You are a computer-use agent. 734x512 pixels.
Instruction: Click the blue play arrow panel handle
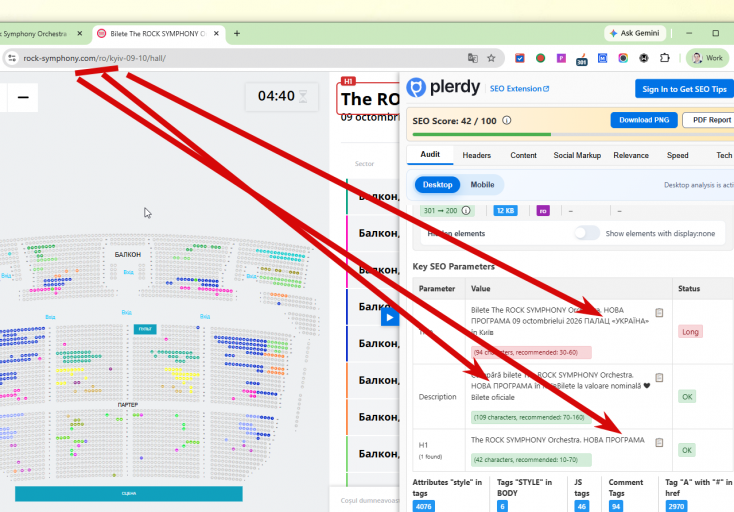click(389, 317)
